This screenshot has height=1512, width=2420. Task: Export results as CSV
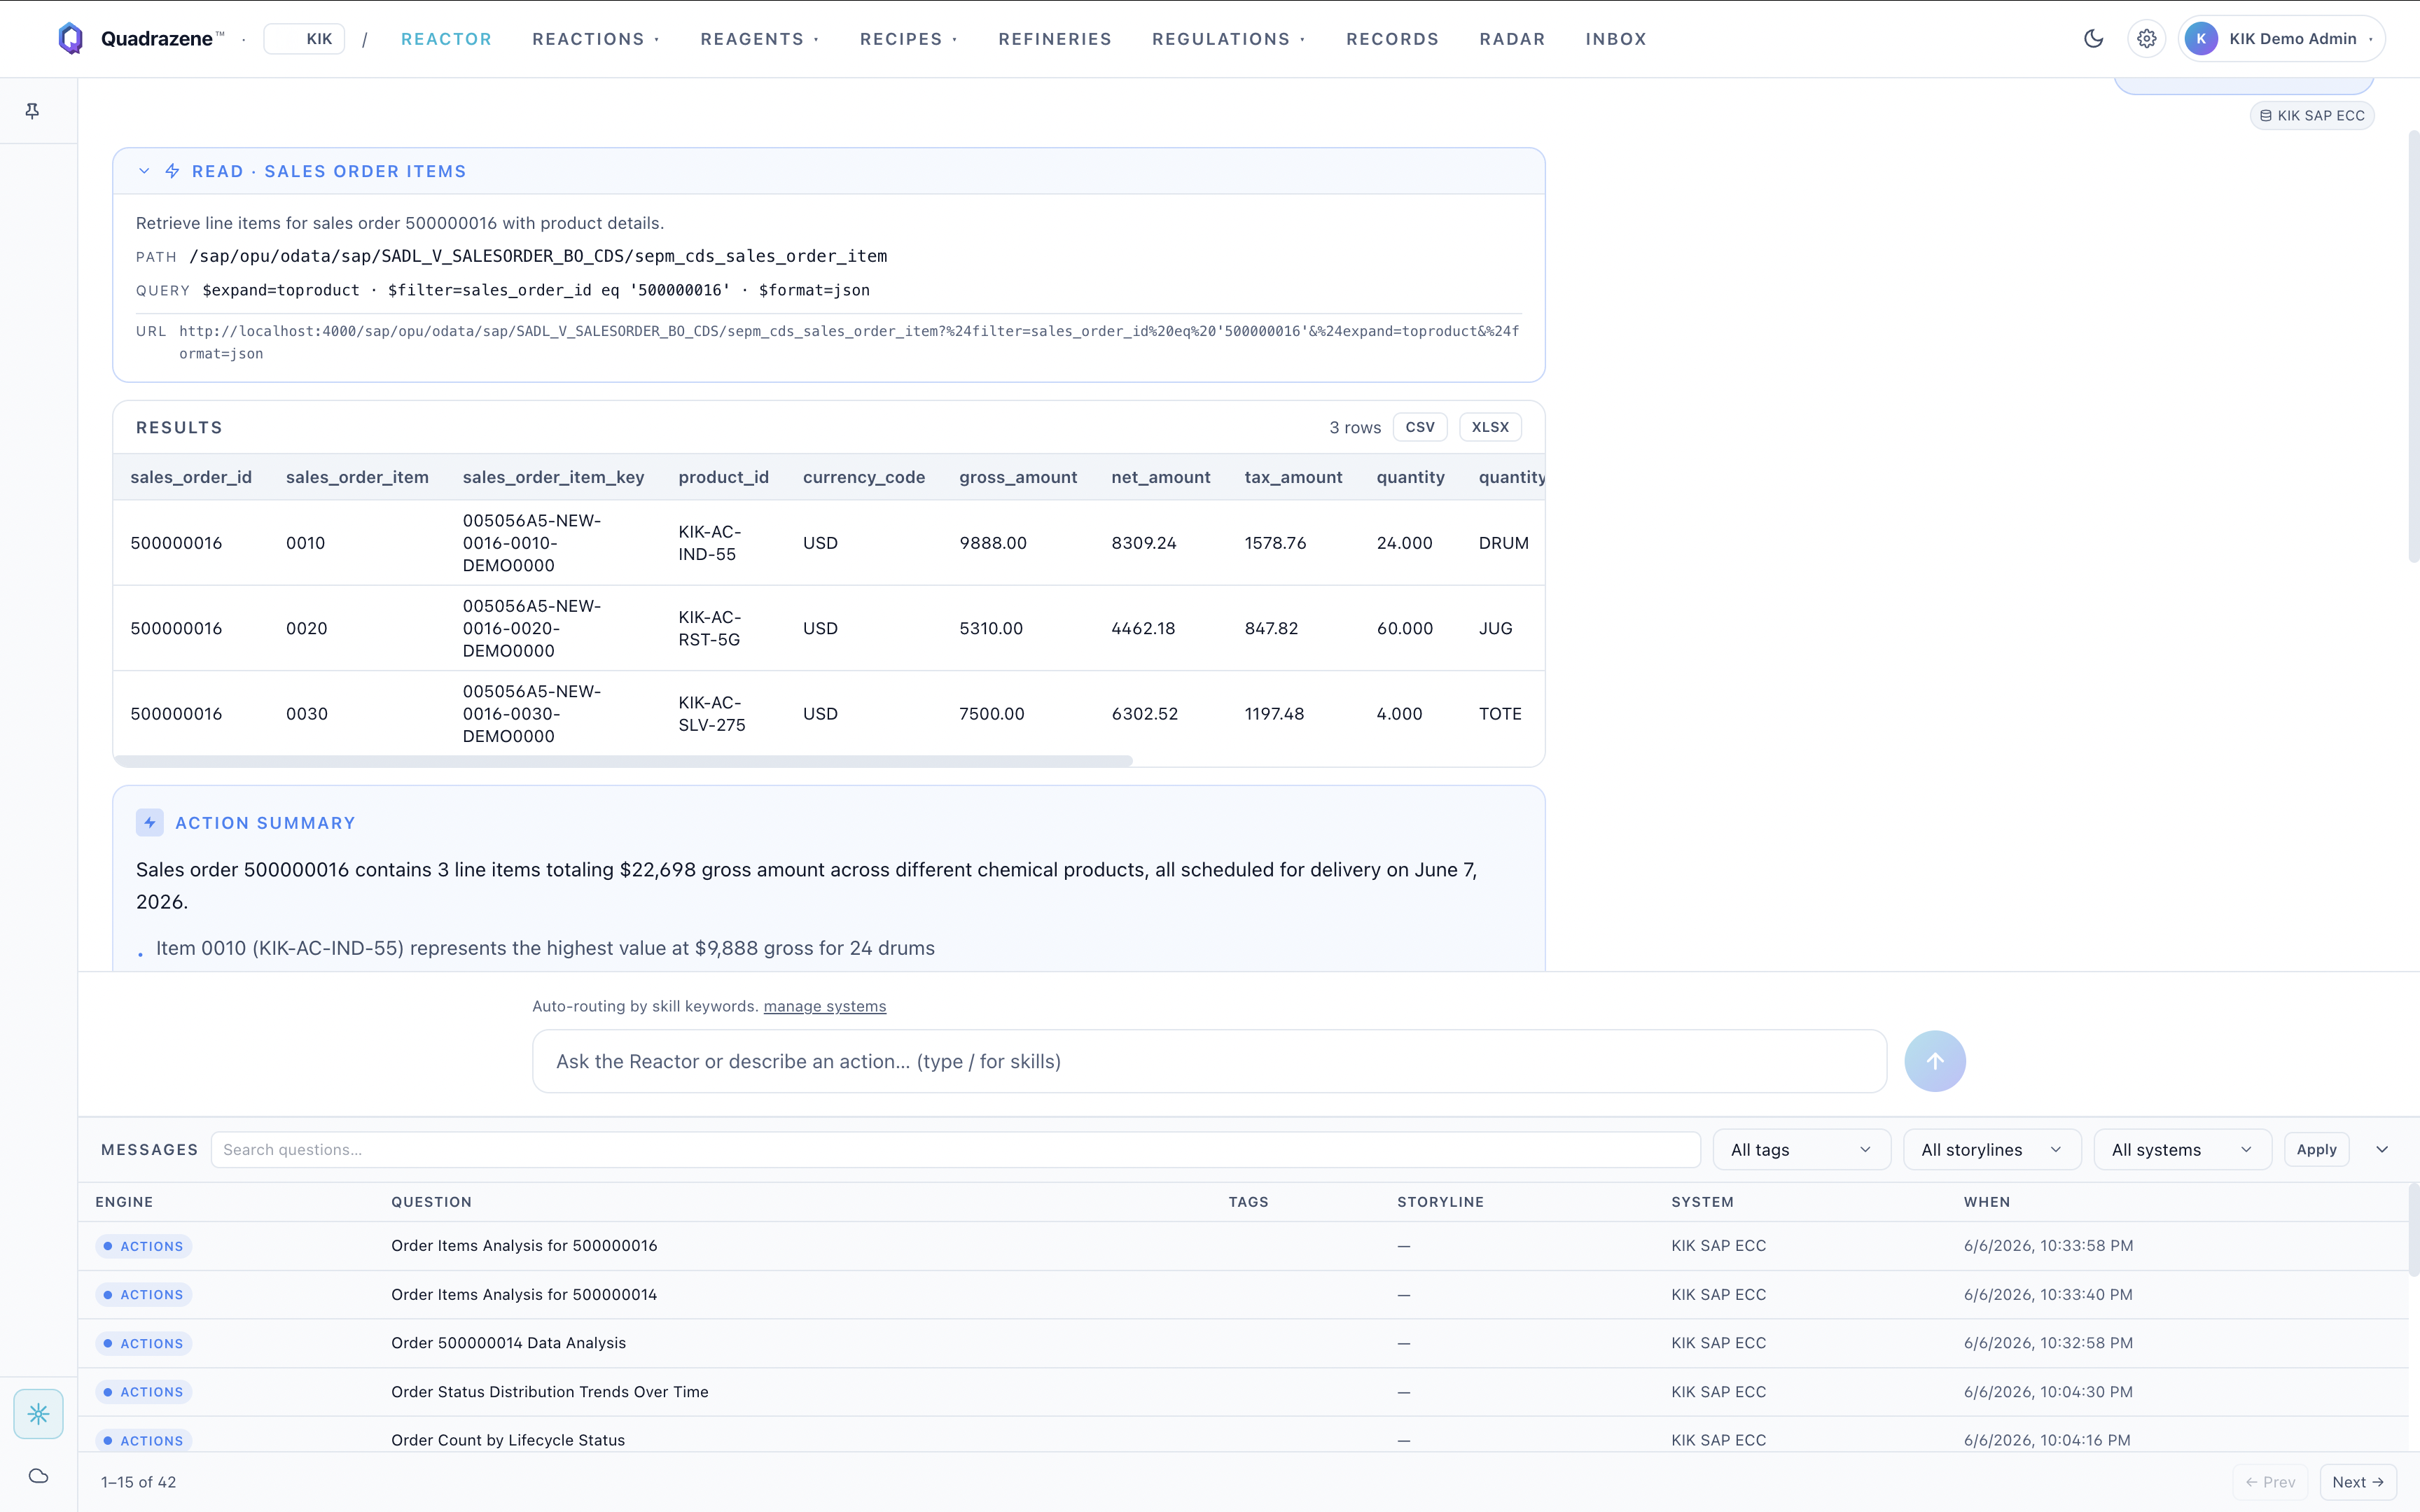1419,427
